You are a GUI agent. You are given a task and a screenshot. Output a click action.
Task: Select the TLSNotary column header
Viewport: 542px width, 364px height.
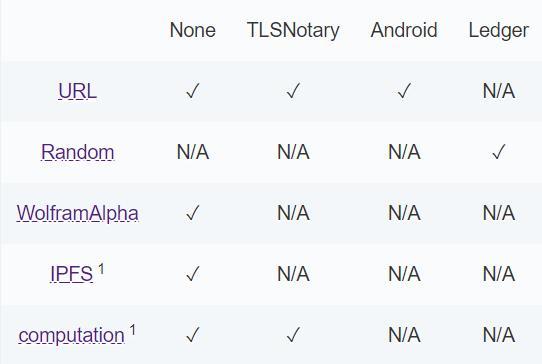pyautogui.click(x=293, y=30)
